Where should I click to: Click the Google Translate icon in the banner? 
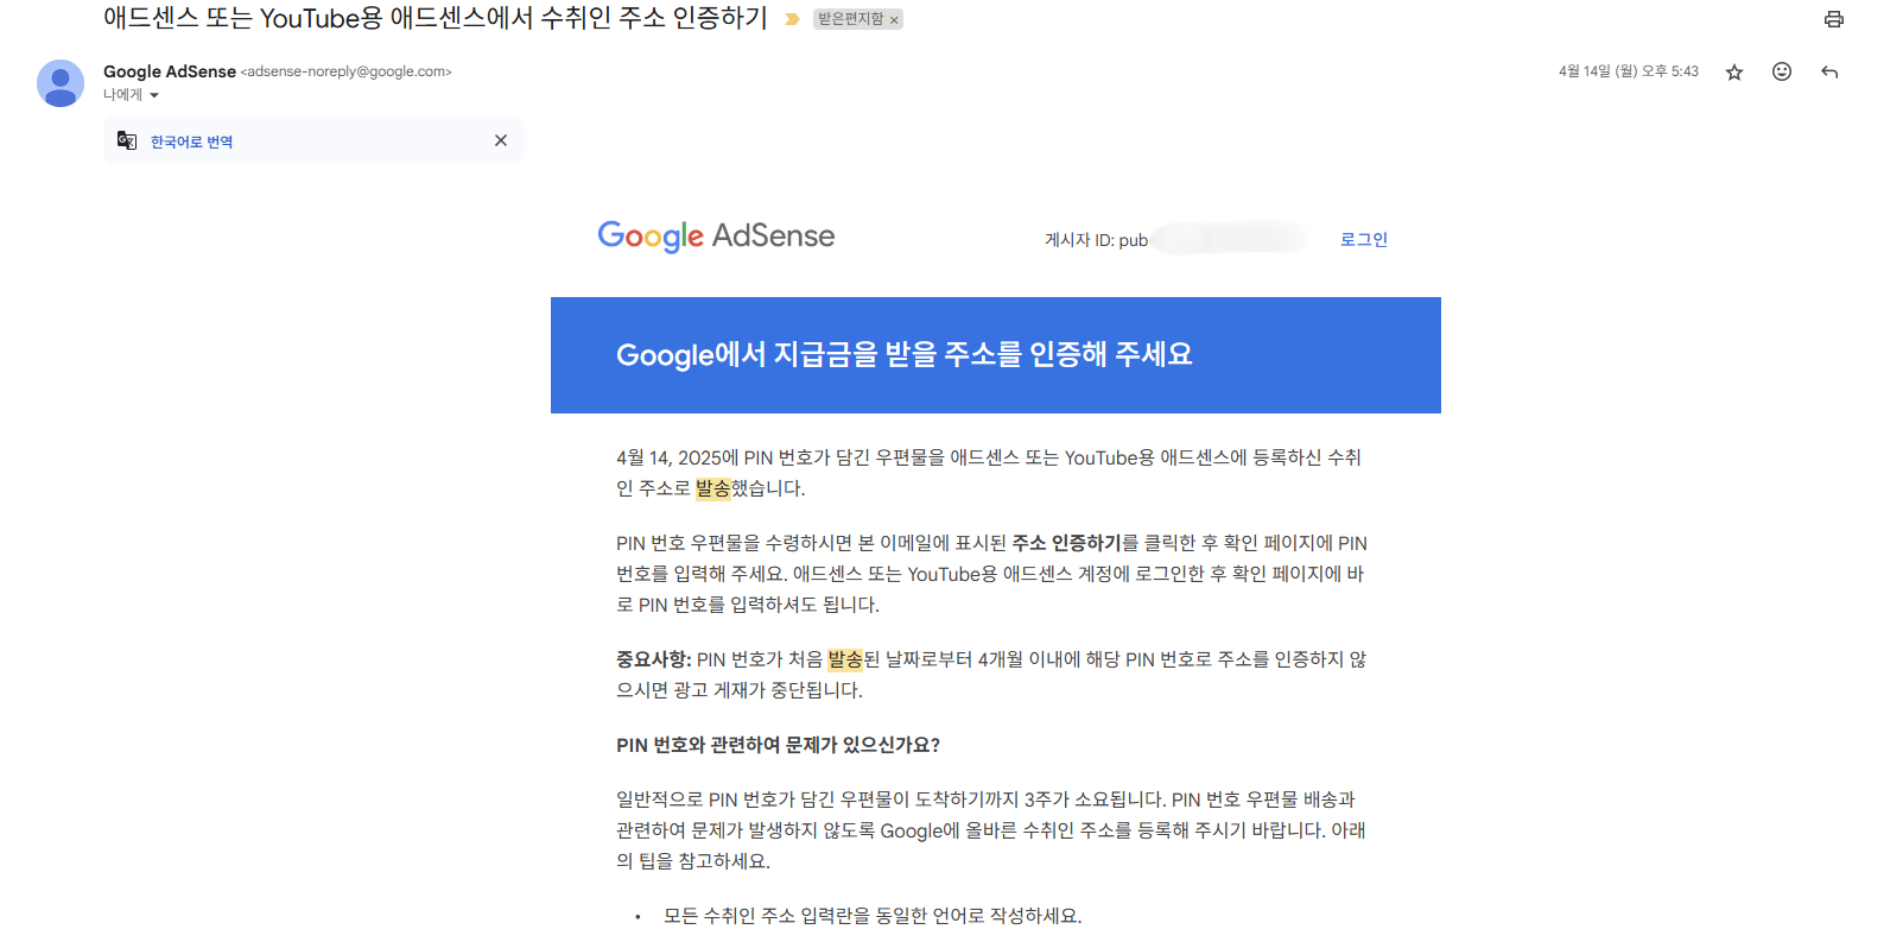point(127,140)
